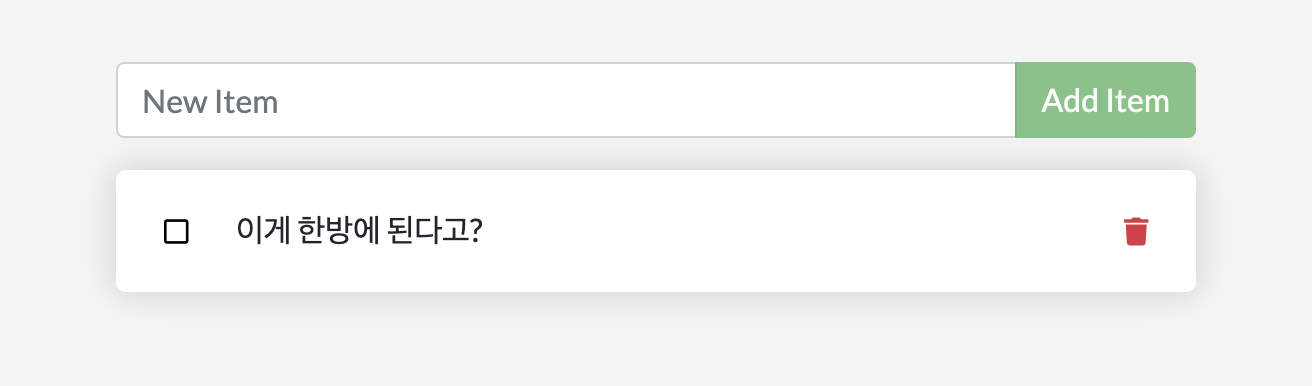Screen dimensions: 1312x386
Task: Tick the checkbox on the todo row
Action: click(x=176, y=232)
